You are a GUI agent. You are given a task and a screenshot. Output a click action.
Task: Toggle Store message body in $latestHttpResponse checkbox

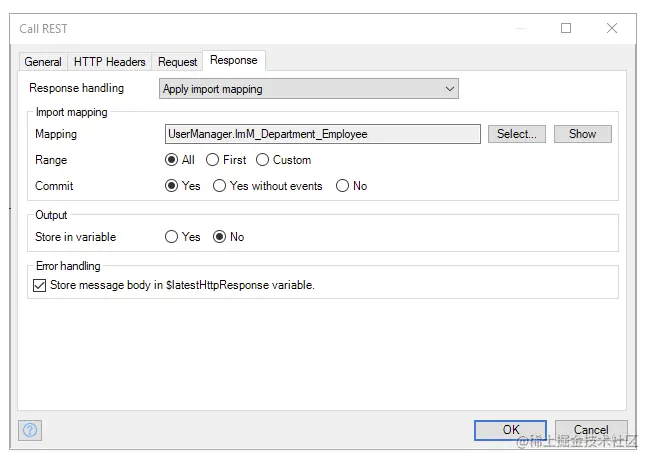40,285
